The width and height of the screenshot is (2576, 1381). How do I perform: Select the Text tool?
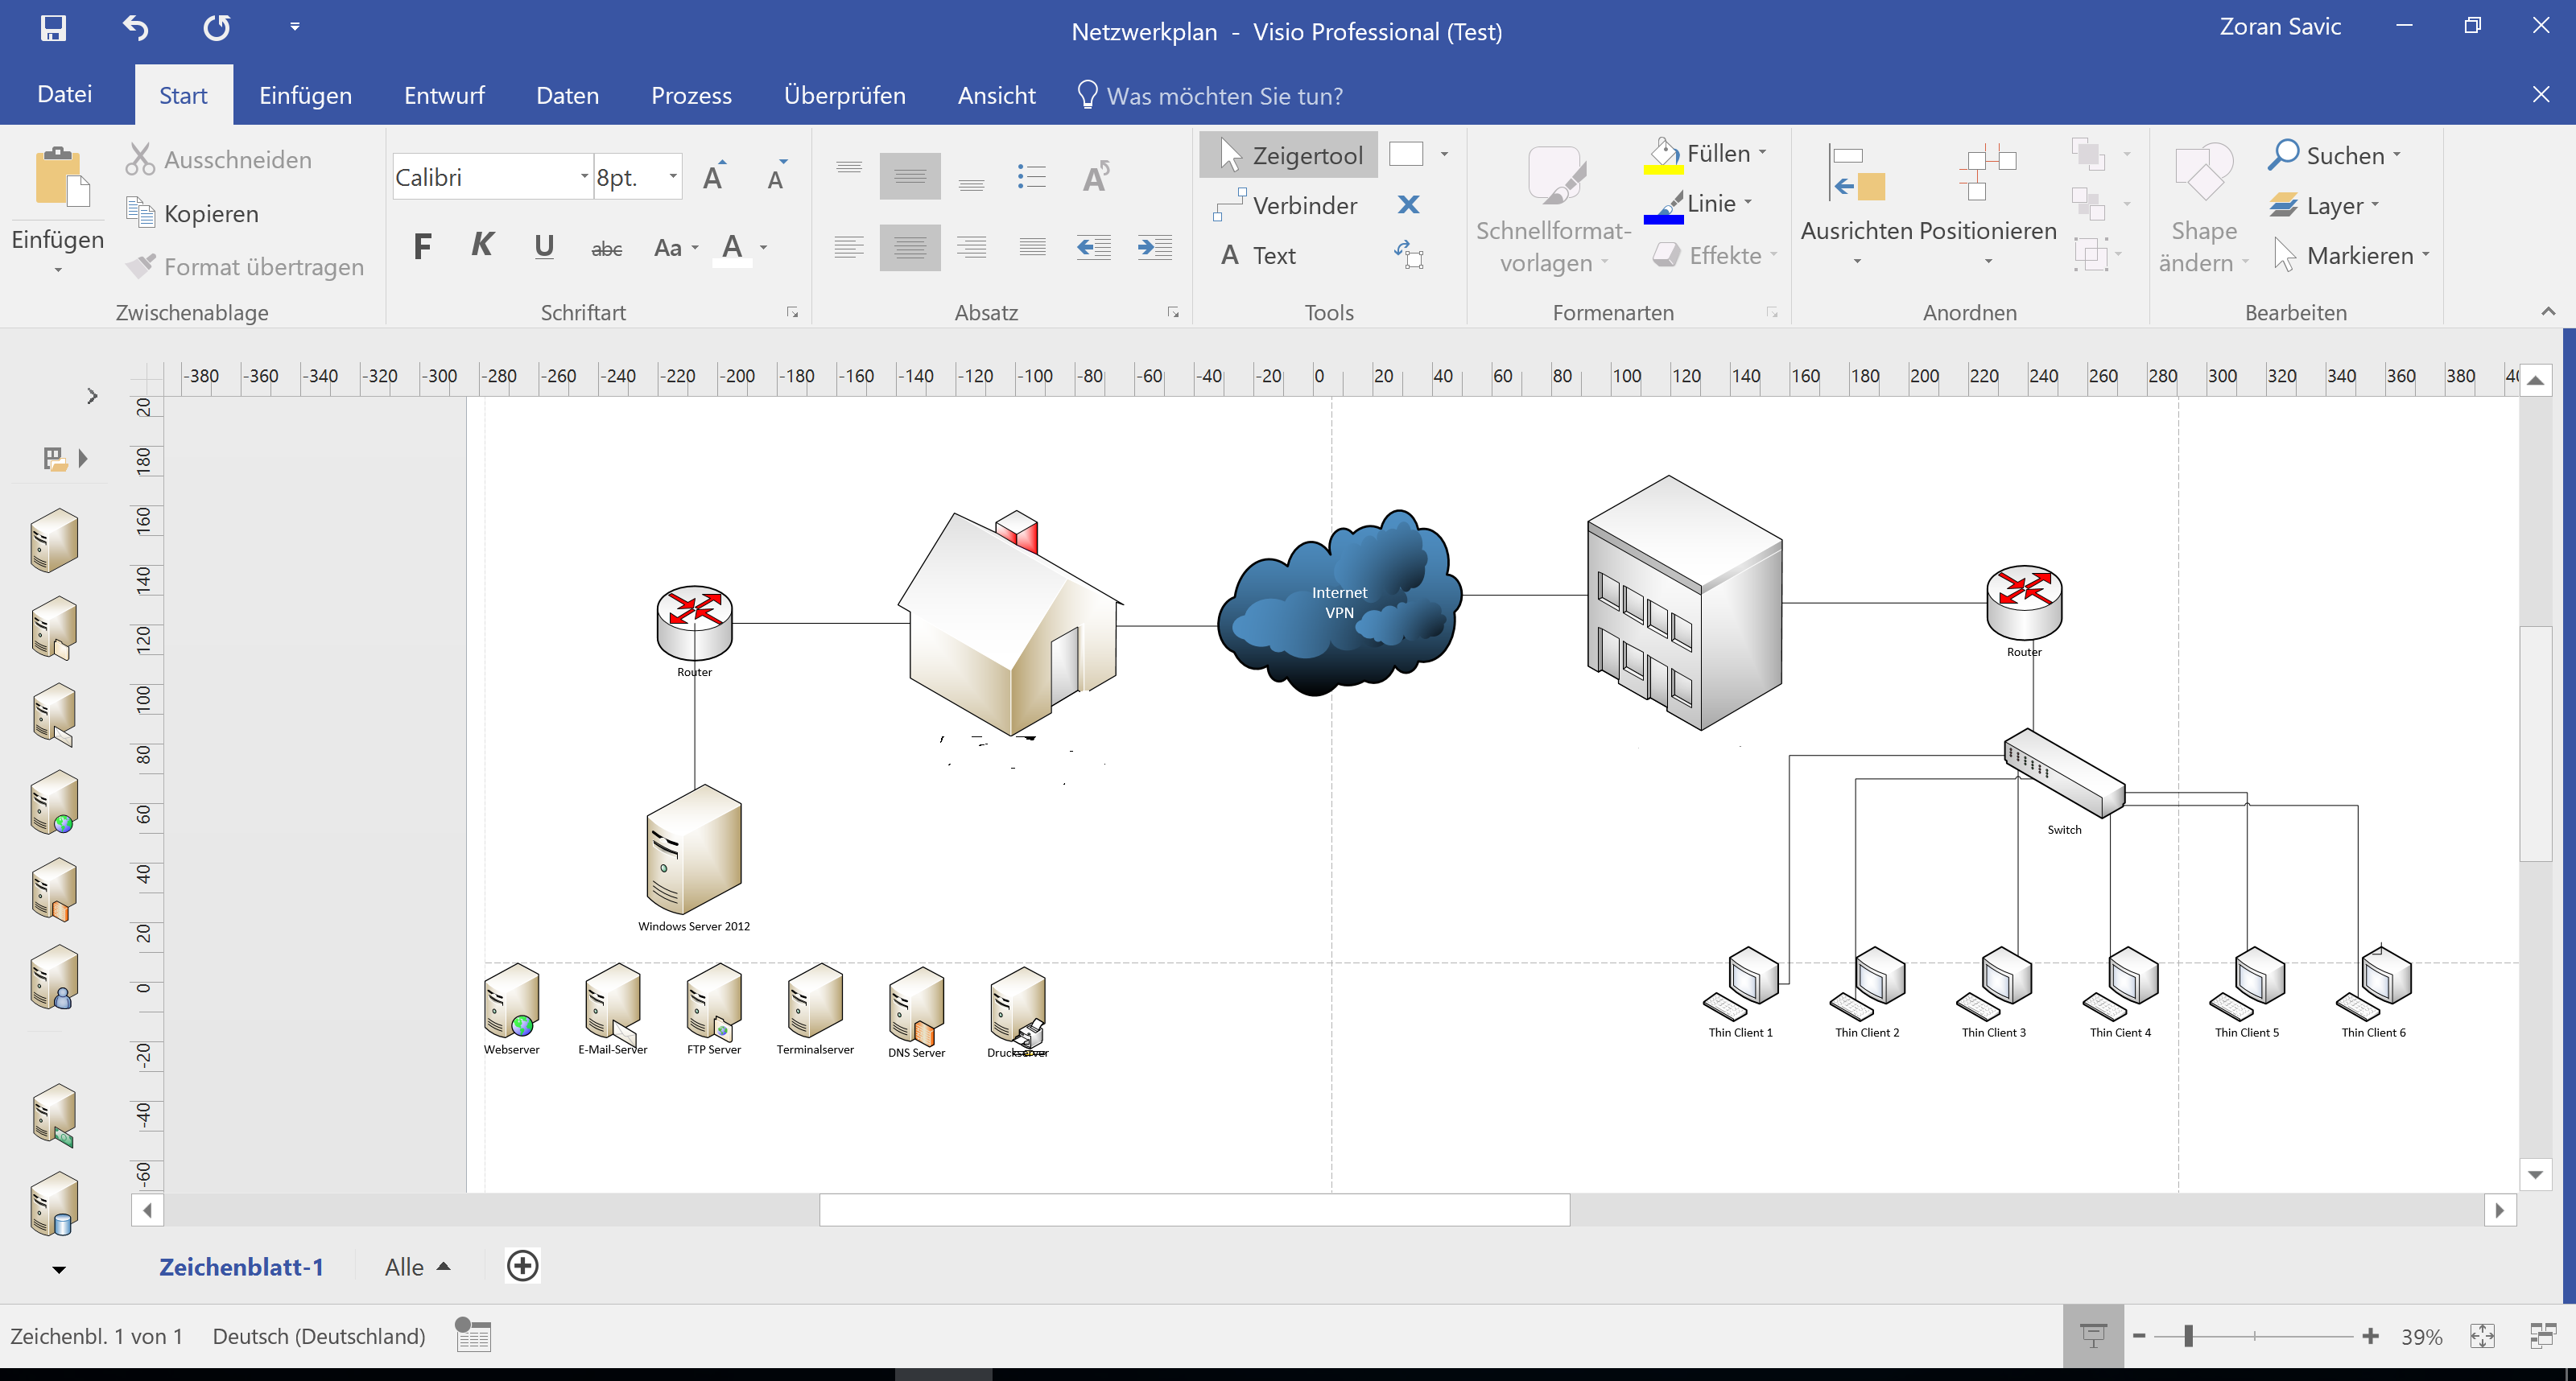click(x=1258, y=255)
